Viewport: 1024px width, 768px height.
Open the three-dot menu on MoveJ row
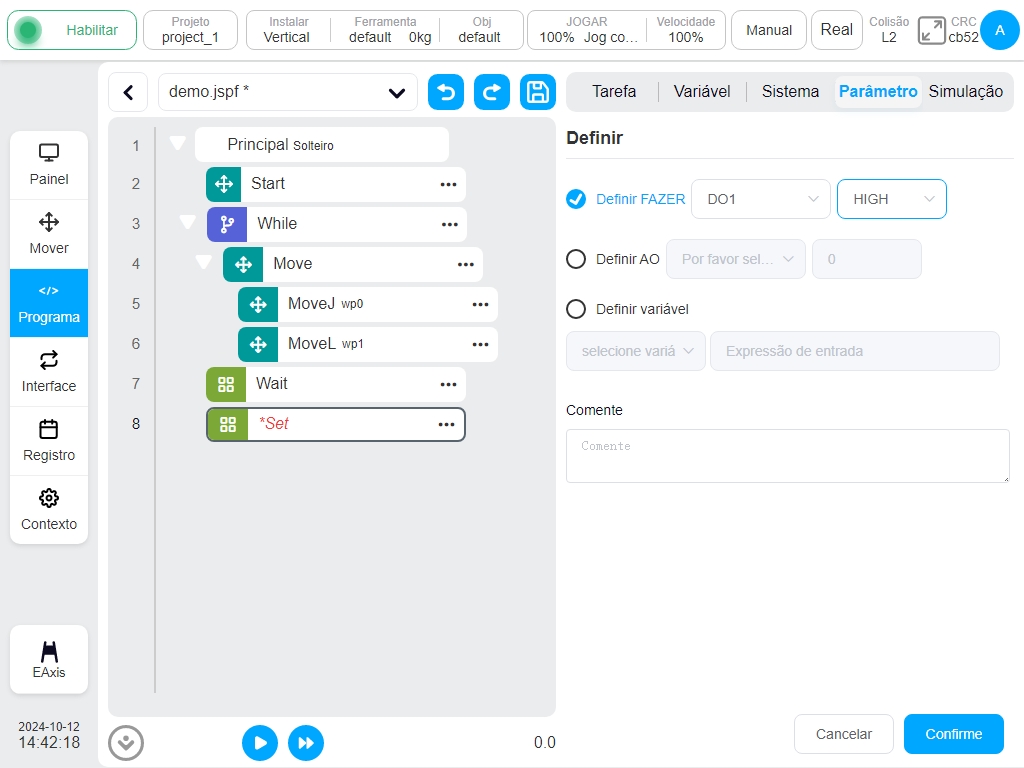481,304
